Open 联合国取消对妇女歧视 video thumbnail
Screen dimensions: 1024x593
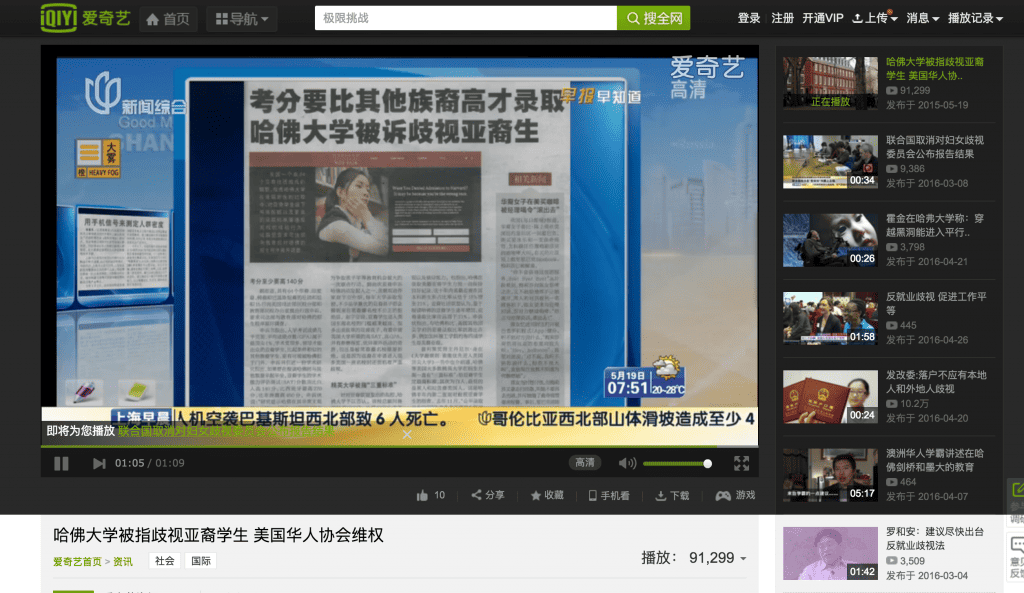tap(830, 161)
